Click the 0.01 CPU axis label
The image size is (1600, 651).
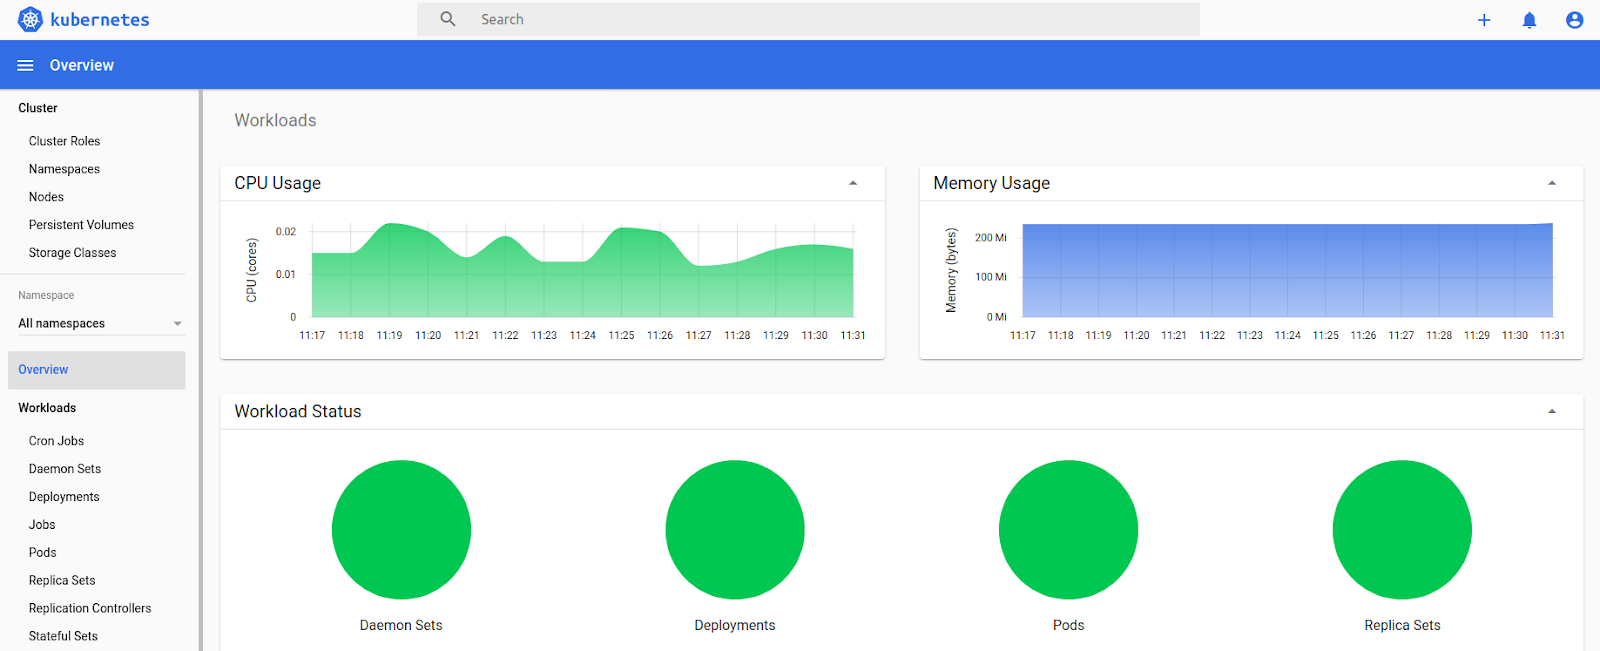tap(286, 274)
